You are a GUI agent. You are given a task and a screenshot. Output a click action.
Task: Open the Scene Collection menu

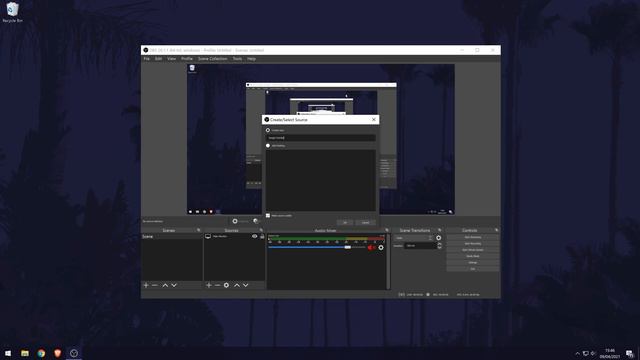[213, 59]
